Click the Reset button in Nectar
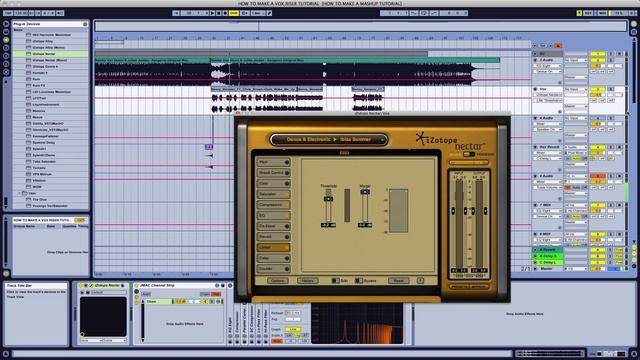Screen dimensions: 640x360 click(x=398, y=280)
